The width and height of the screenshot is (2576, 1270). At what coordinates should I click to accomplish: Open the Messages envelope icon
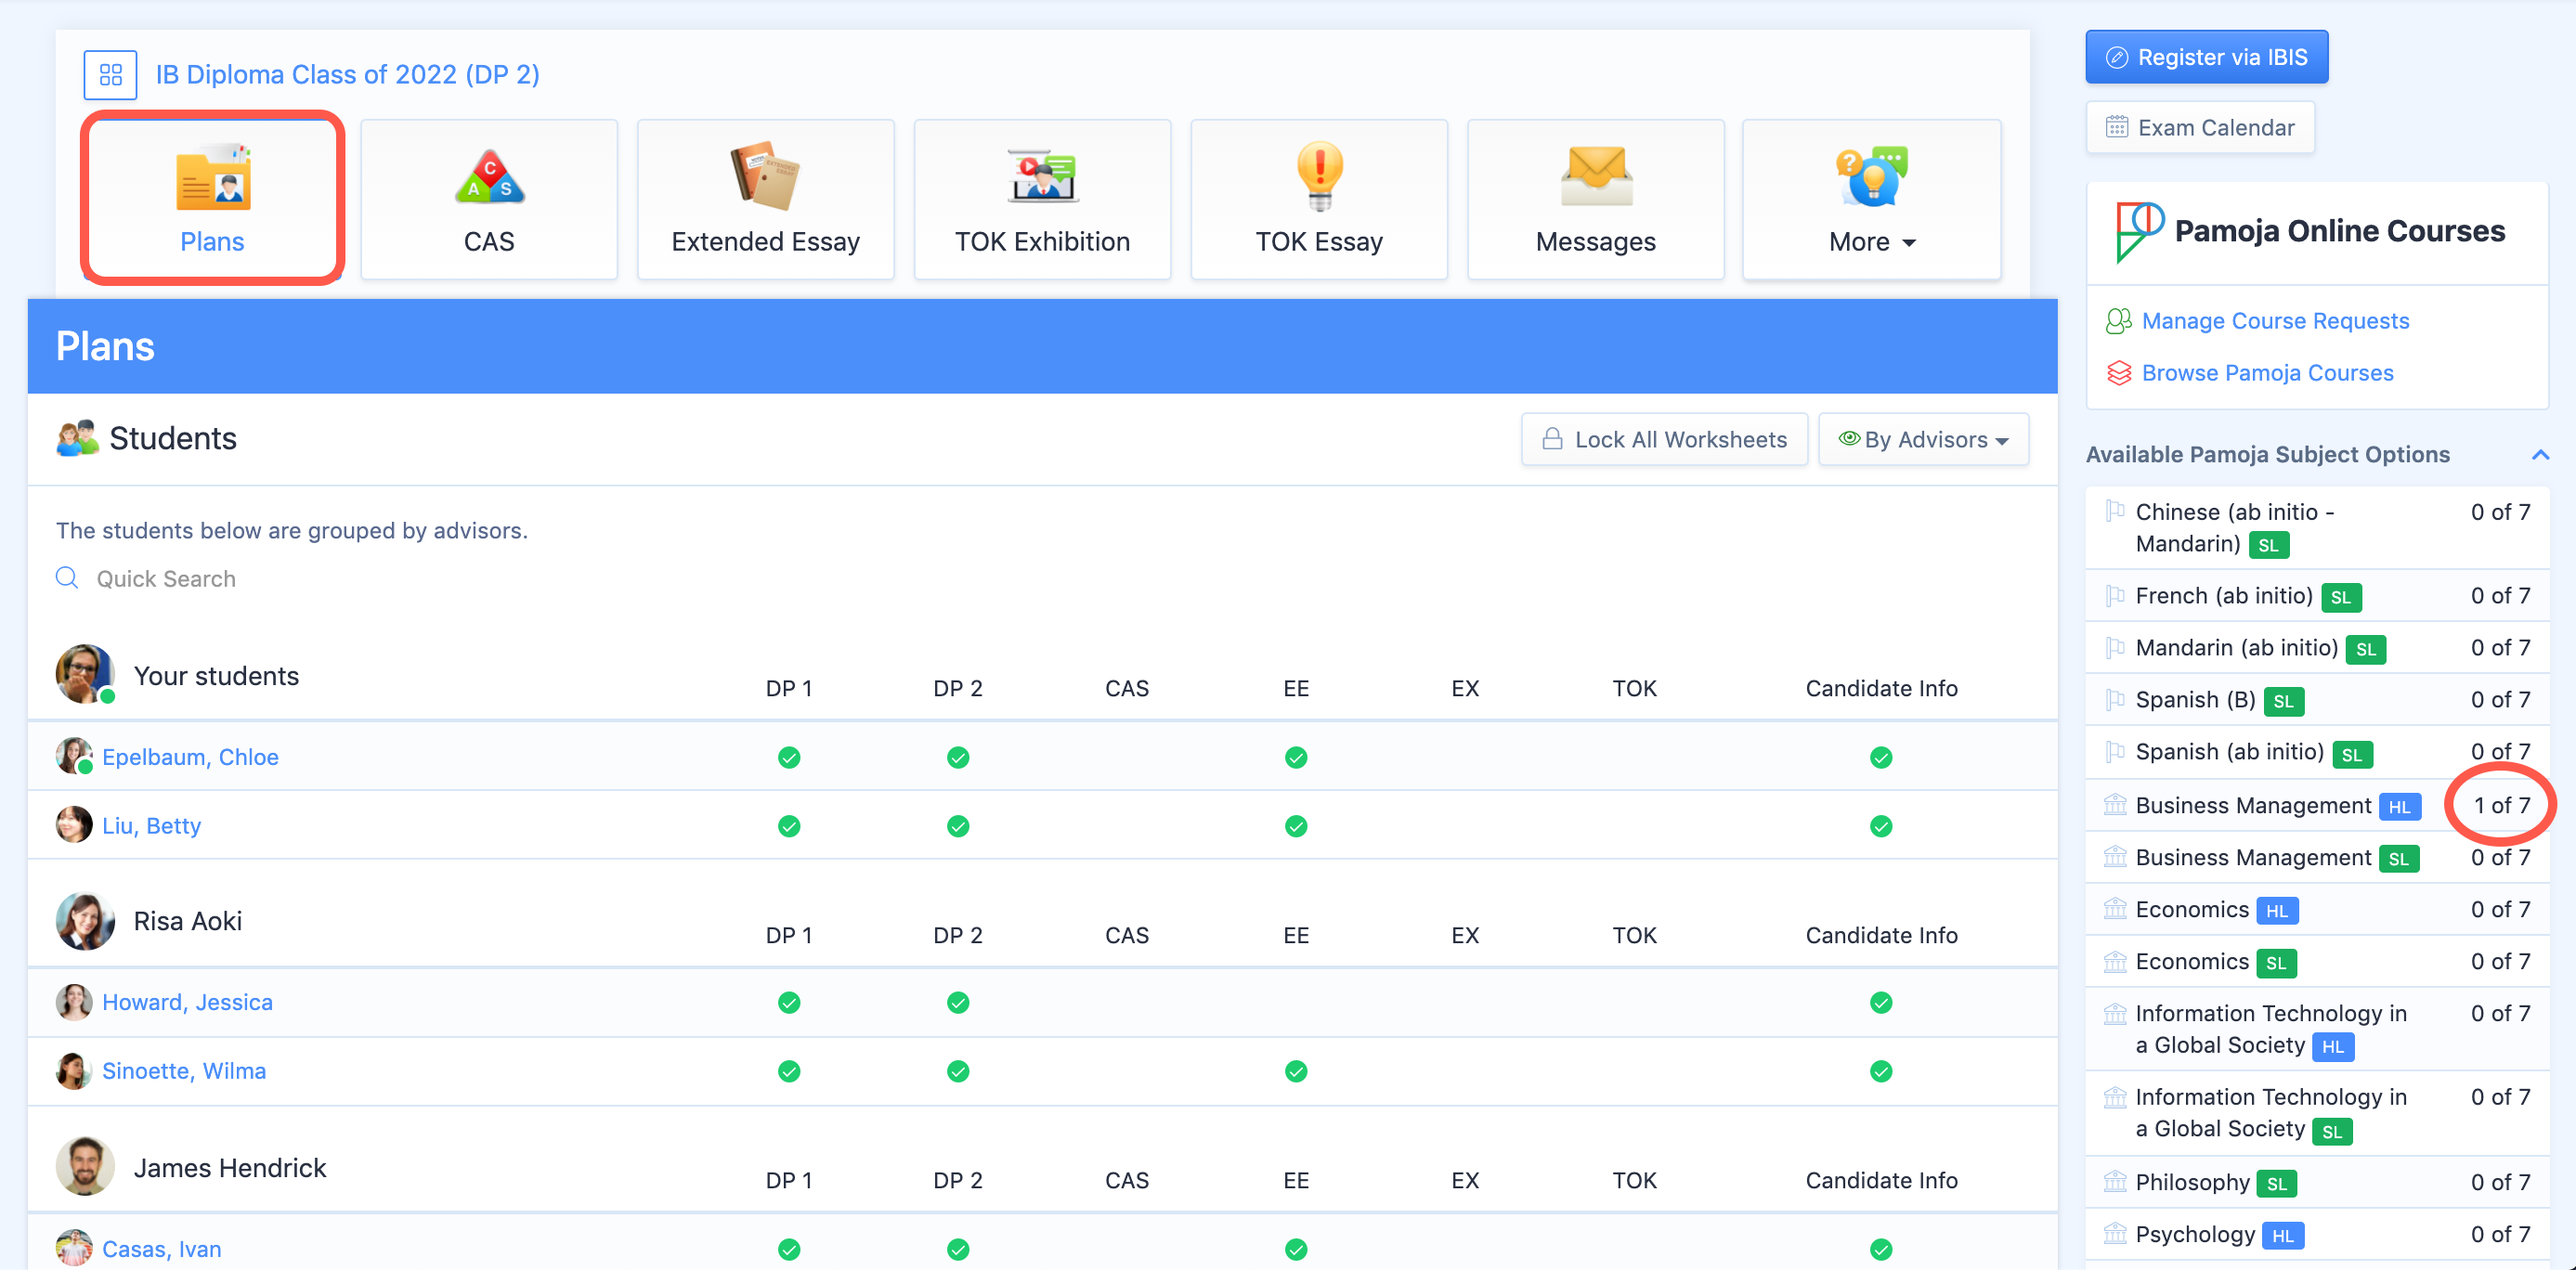pyautogui.click(x=1596, y=176)
